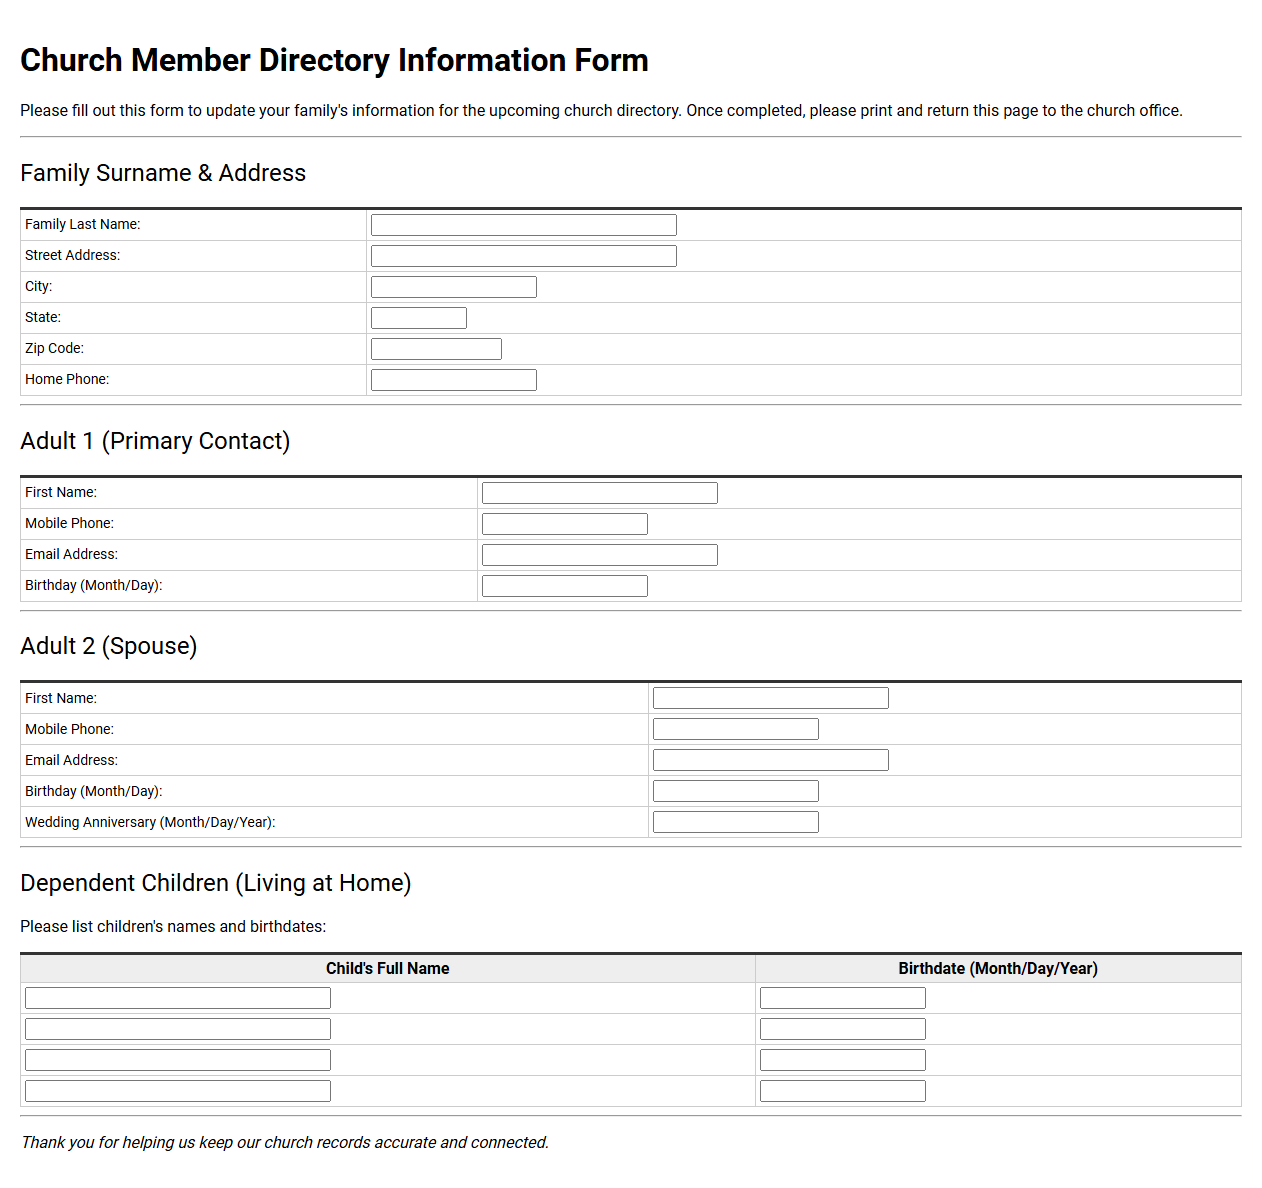The width and height of the screenshot is (1262, 1188).
Task: Select second child's Birthdate field
Action: click(842, 1029)
